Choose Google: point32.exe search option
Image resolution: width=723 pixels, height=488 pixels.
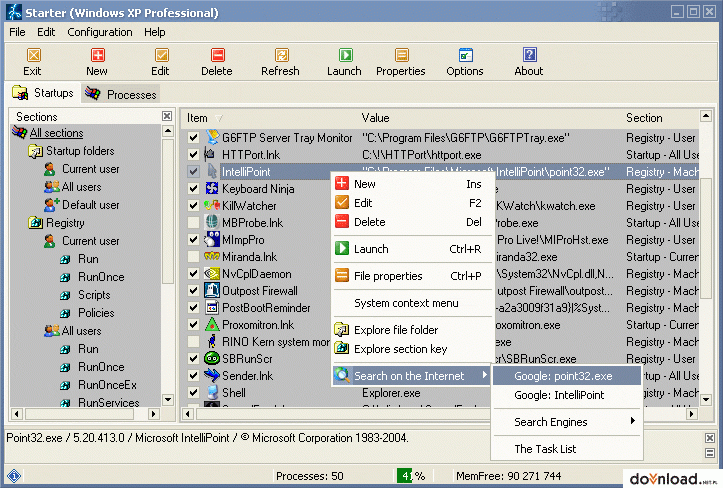[567, 376]
